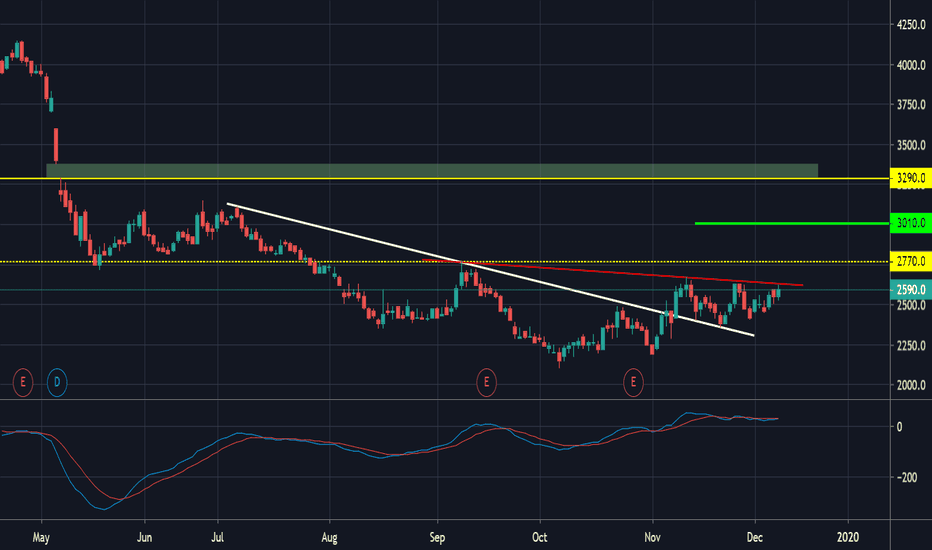Click the 2500.0 price axis label
The image size is (932, 550).
tap(911, 306)
